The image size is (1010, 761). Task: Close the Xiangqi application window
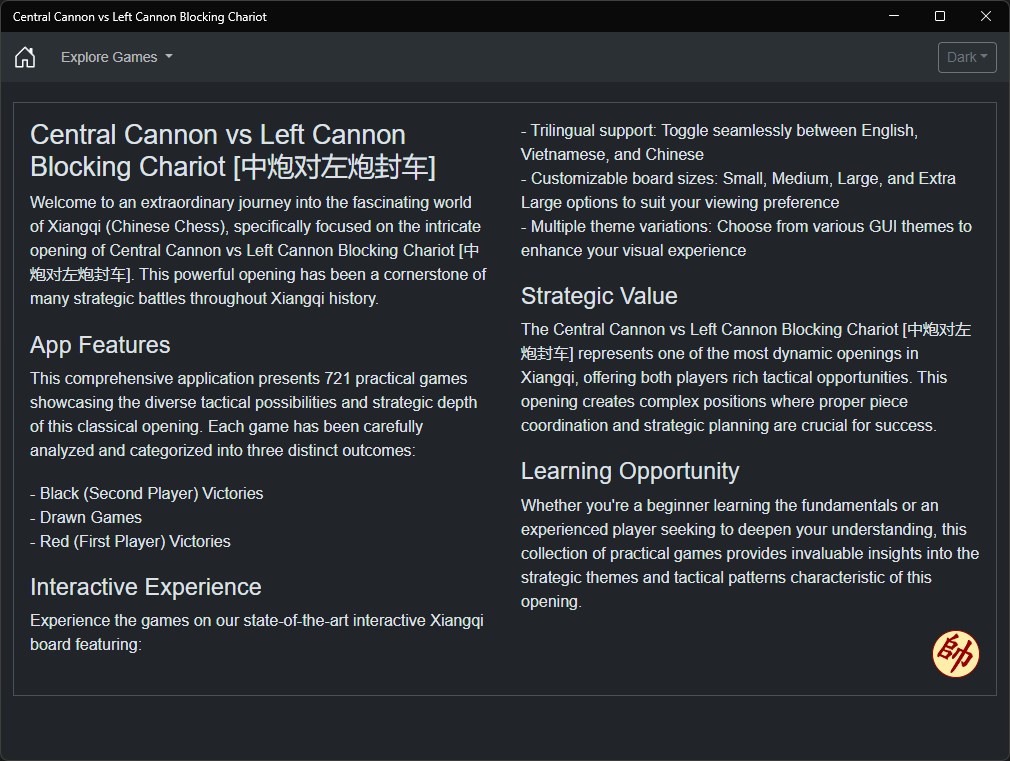pos(986,16)
